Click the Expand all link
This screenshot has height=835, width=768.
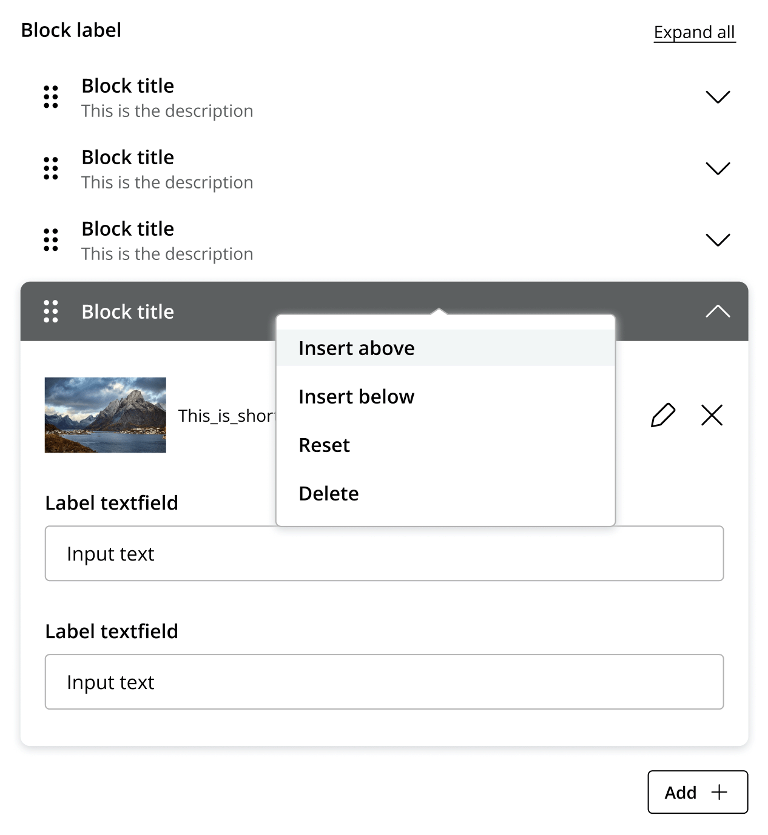695,32
